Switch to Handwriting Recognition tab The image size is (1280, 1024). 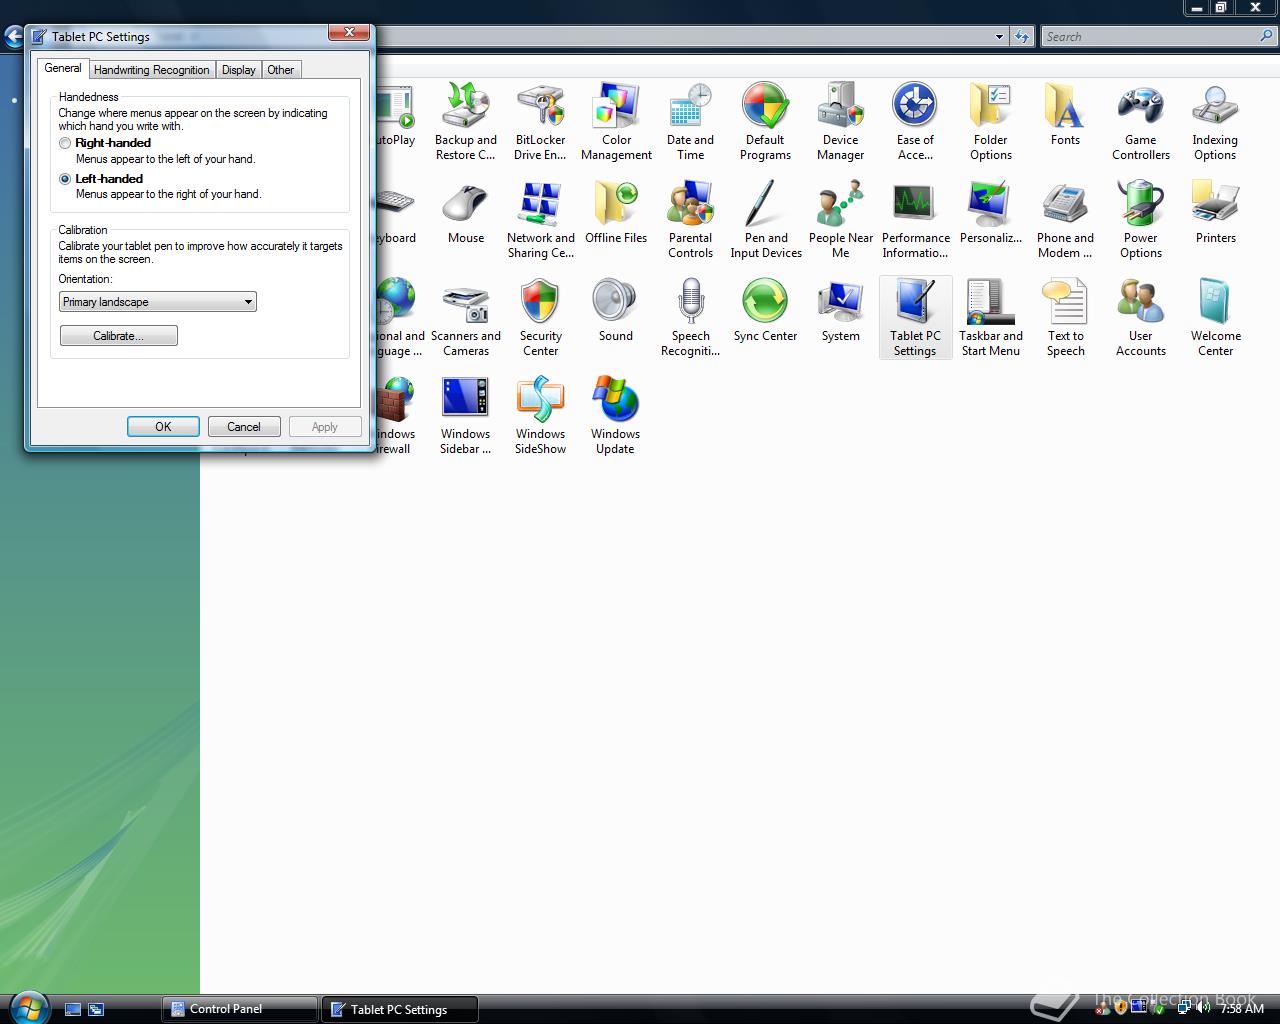click(152, 70)
